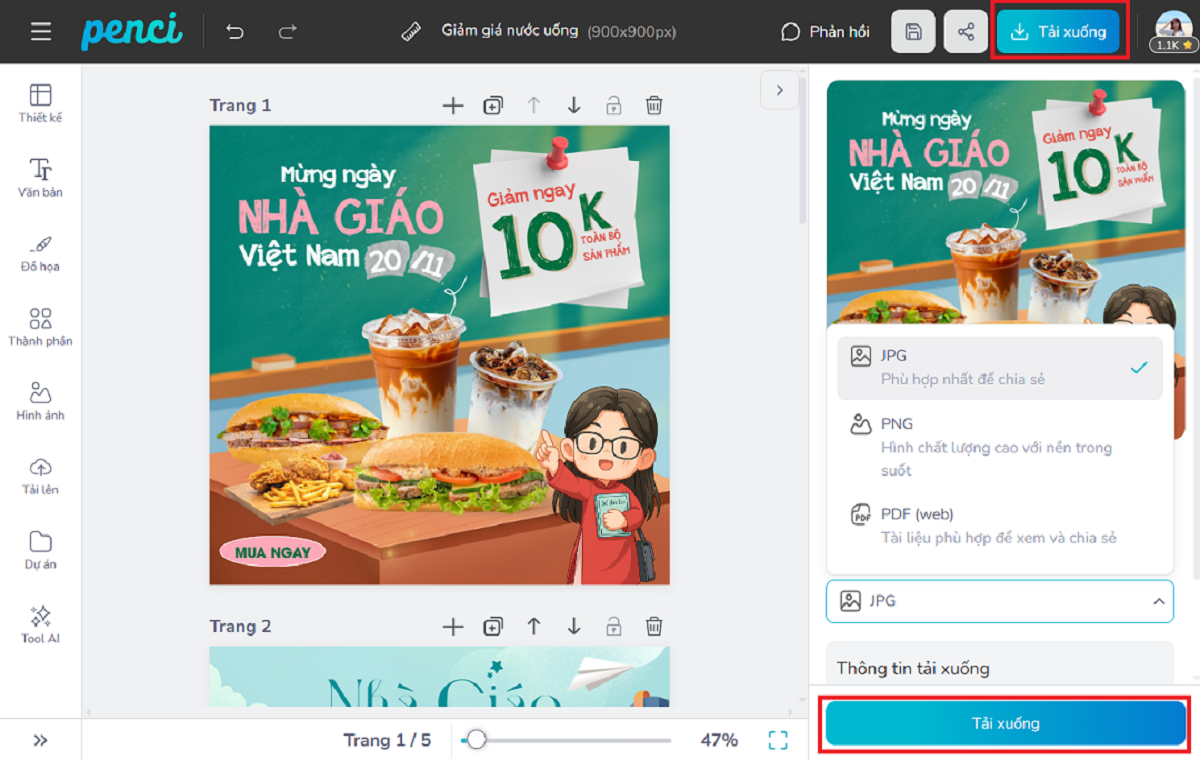Click the zoom slider handle
The image size is (1200, 760).
[477, 740]
